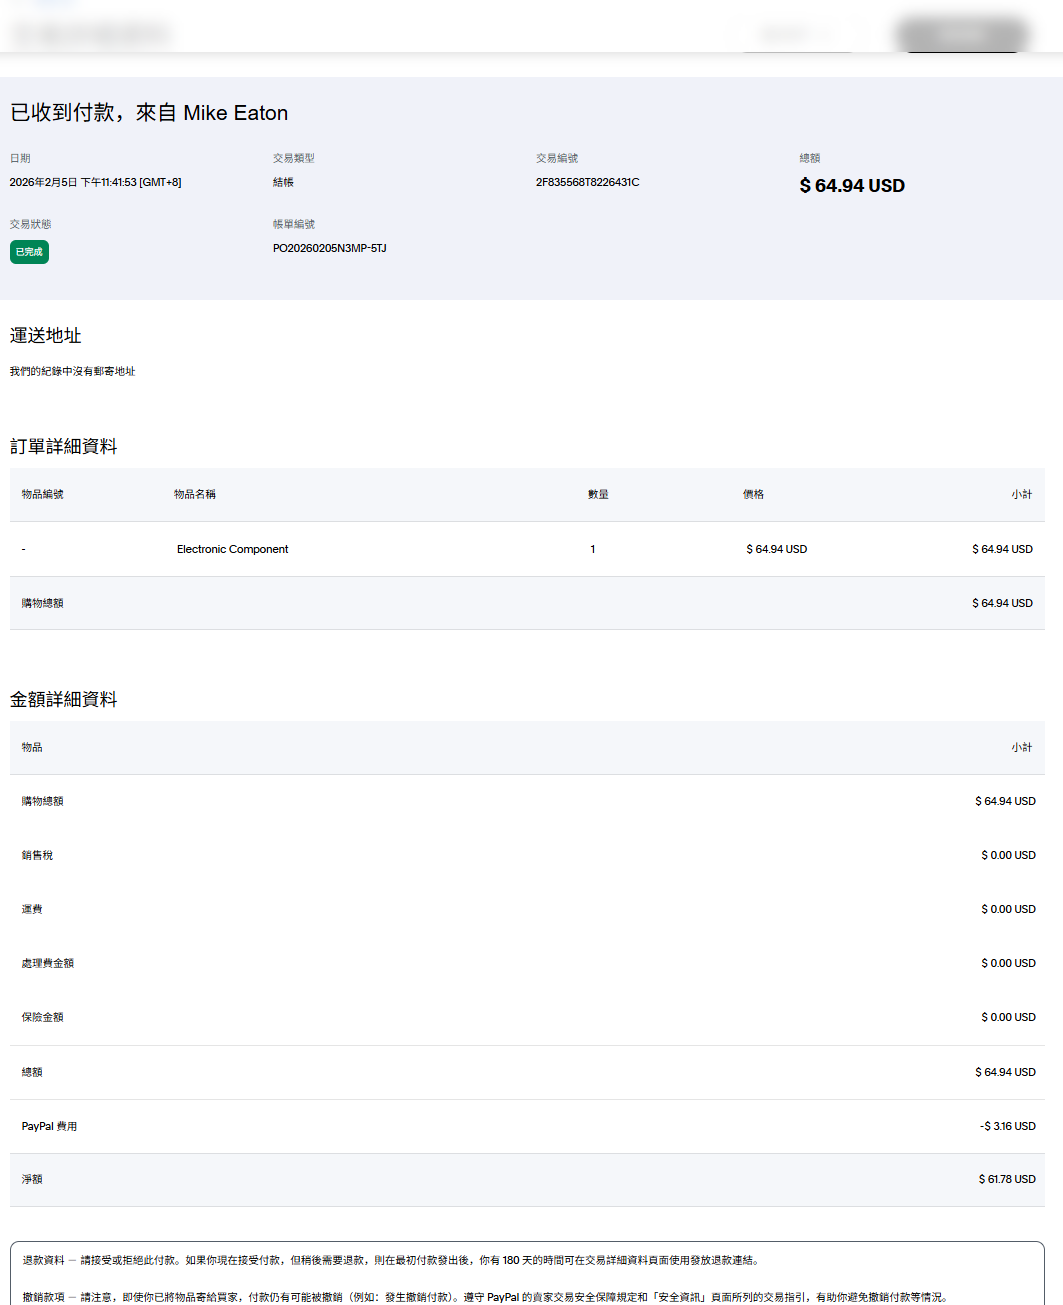This screenshot has width=1063, height=1305.
Task: Click the 物品名稱 column header
Action: pos(194,494)
